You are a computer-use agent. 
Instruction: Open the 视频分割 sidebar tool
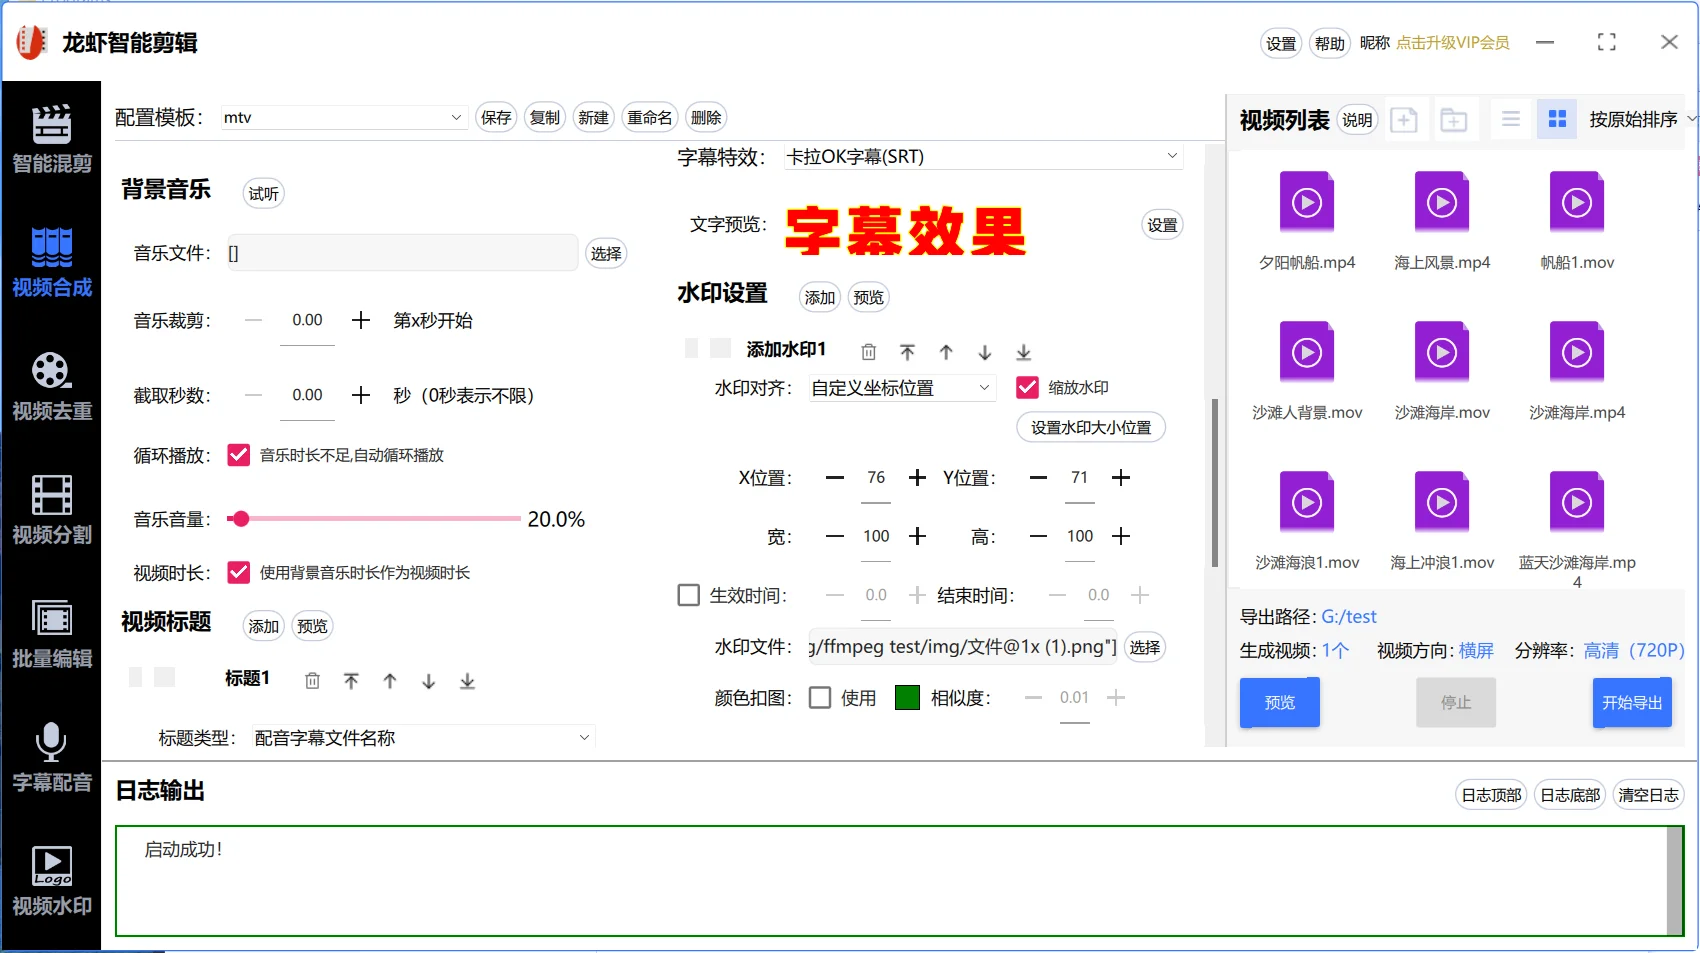(x=51, y=510)
